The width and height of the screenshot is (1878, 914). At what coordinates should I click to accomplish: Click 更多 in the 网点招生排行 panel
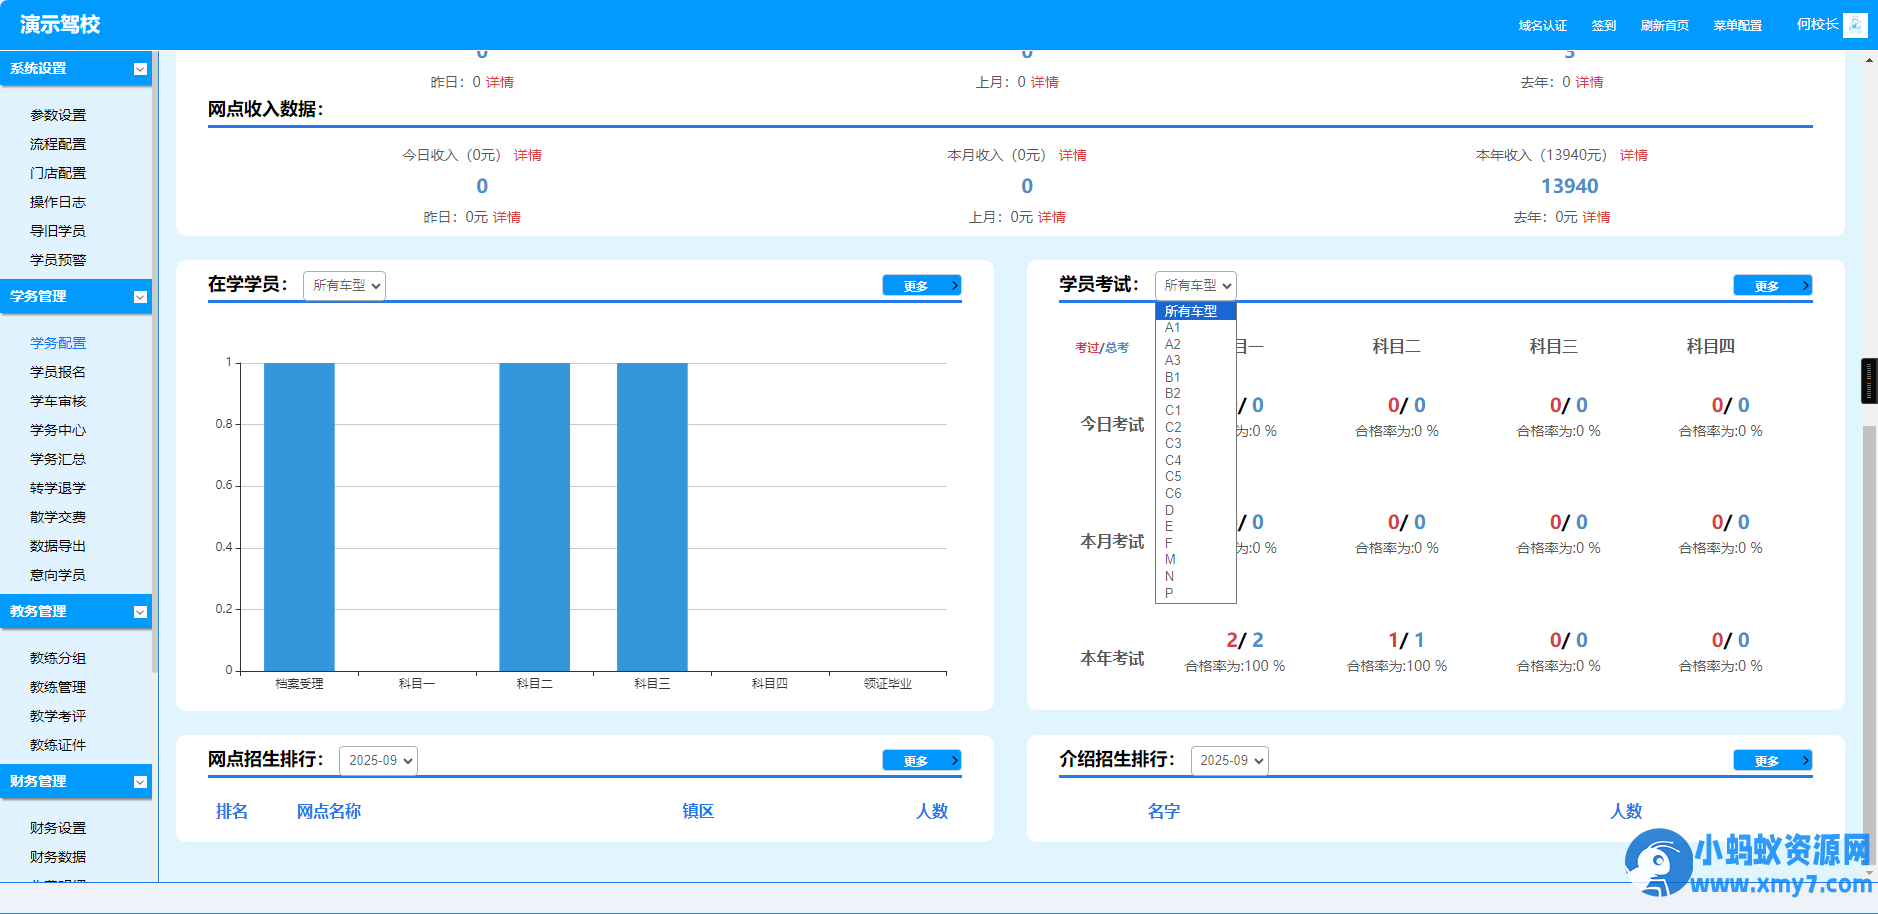point(920,760)
